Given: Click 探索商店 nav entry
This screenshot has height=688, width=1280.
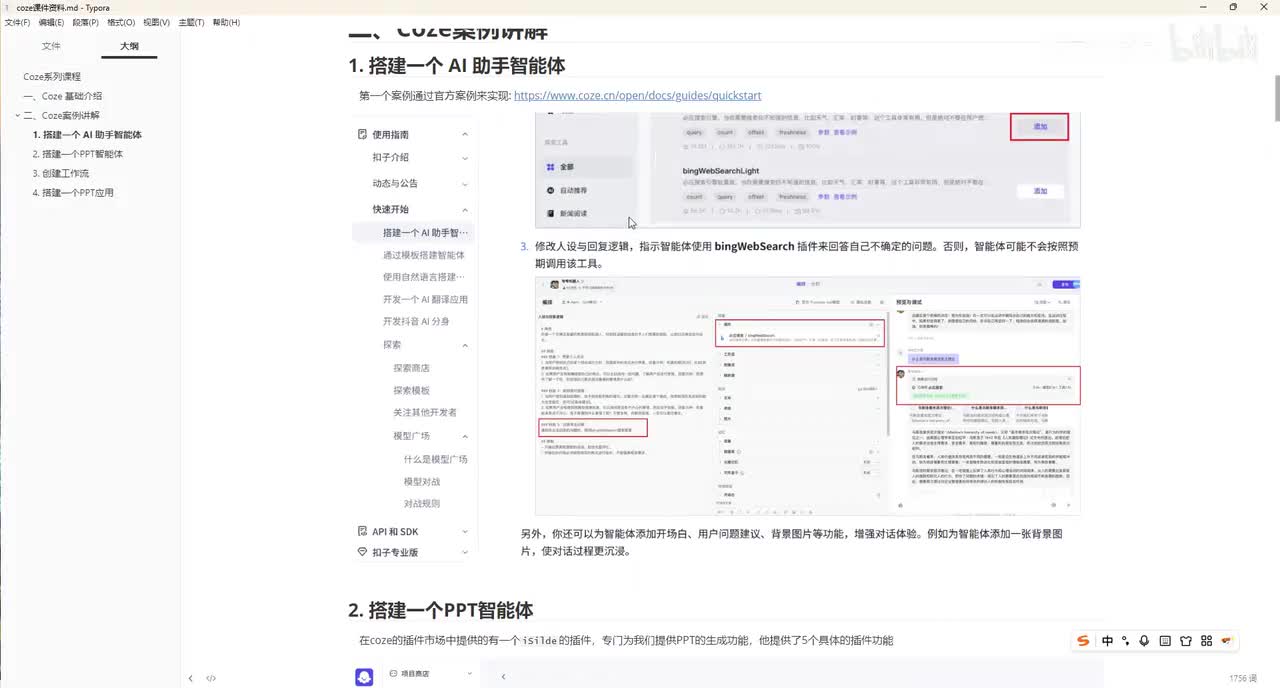Looking at the screenshot, I should point(411,368).
